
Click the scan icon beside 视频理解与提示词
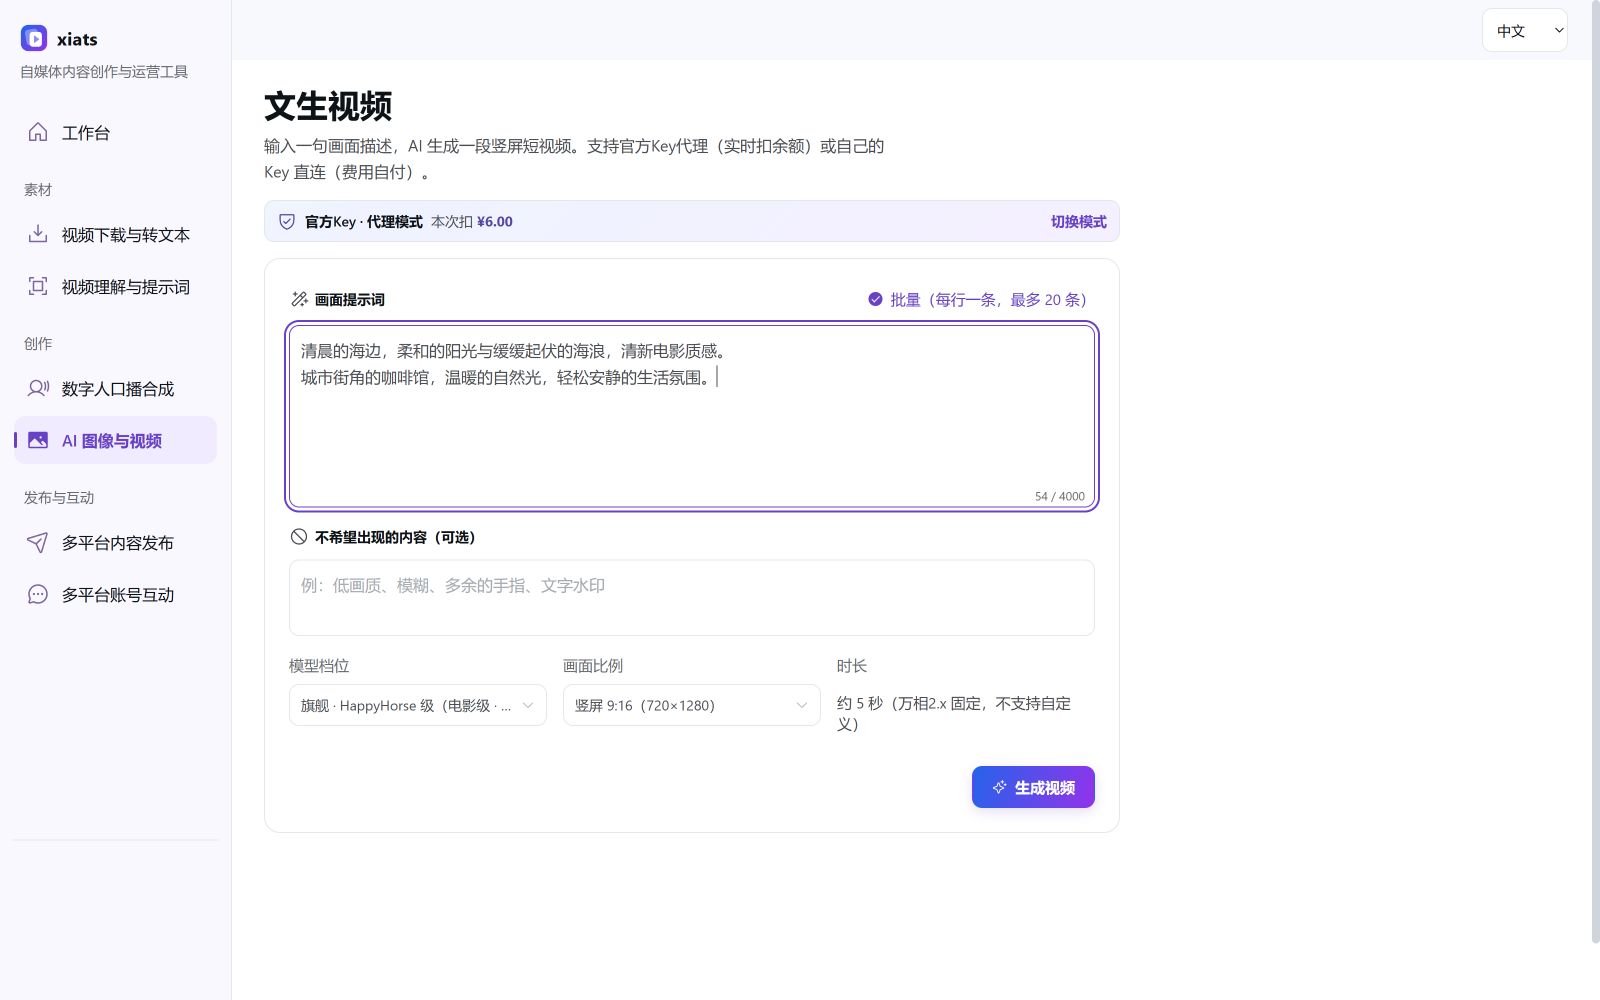pos(38,286)
